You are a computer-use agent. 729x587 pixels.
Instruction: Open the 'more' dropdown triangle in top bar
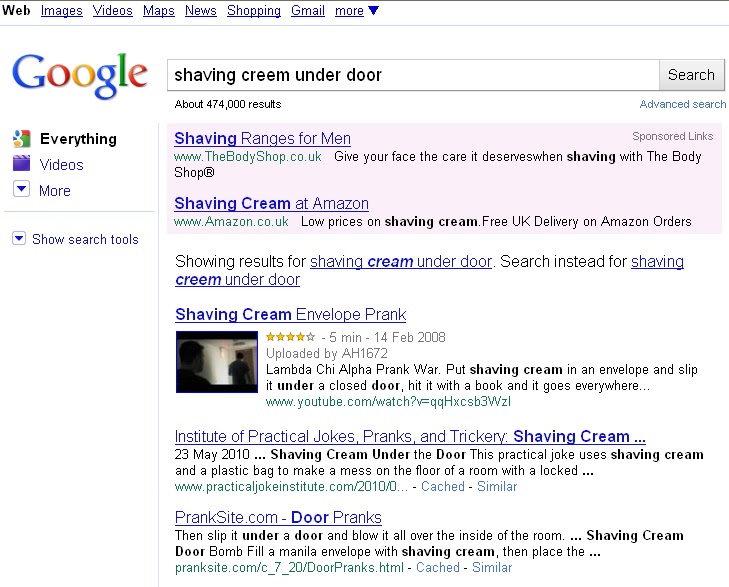tap(373, 10)
